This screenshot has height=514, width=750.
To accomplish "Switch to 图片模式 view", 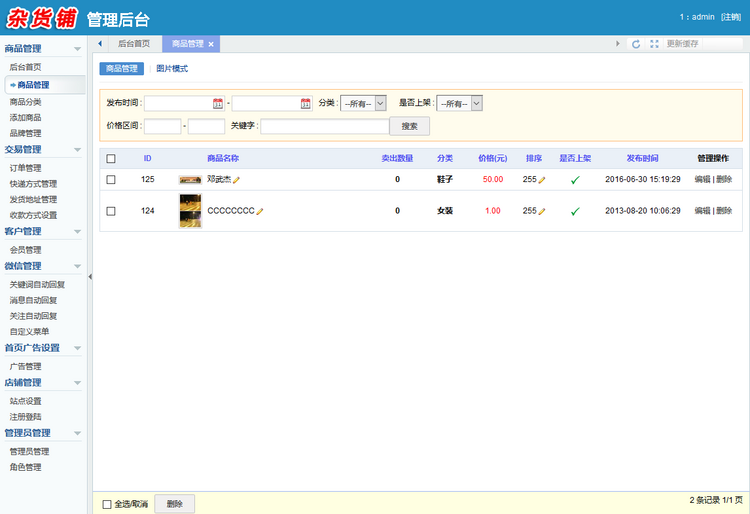I will [172, 68].
